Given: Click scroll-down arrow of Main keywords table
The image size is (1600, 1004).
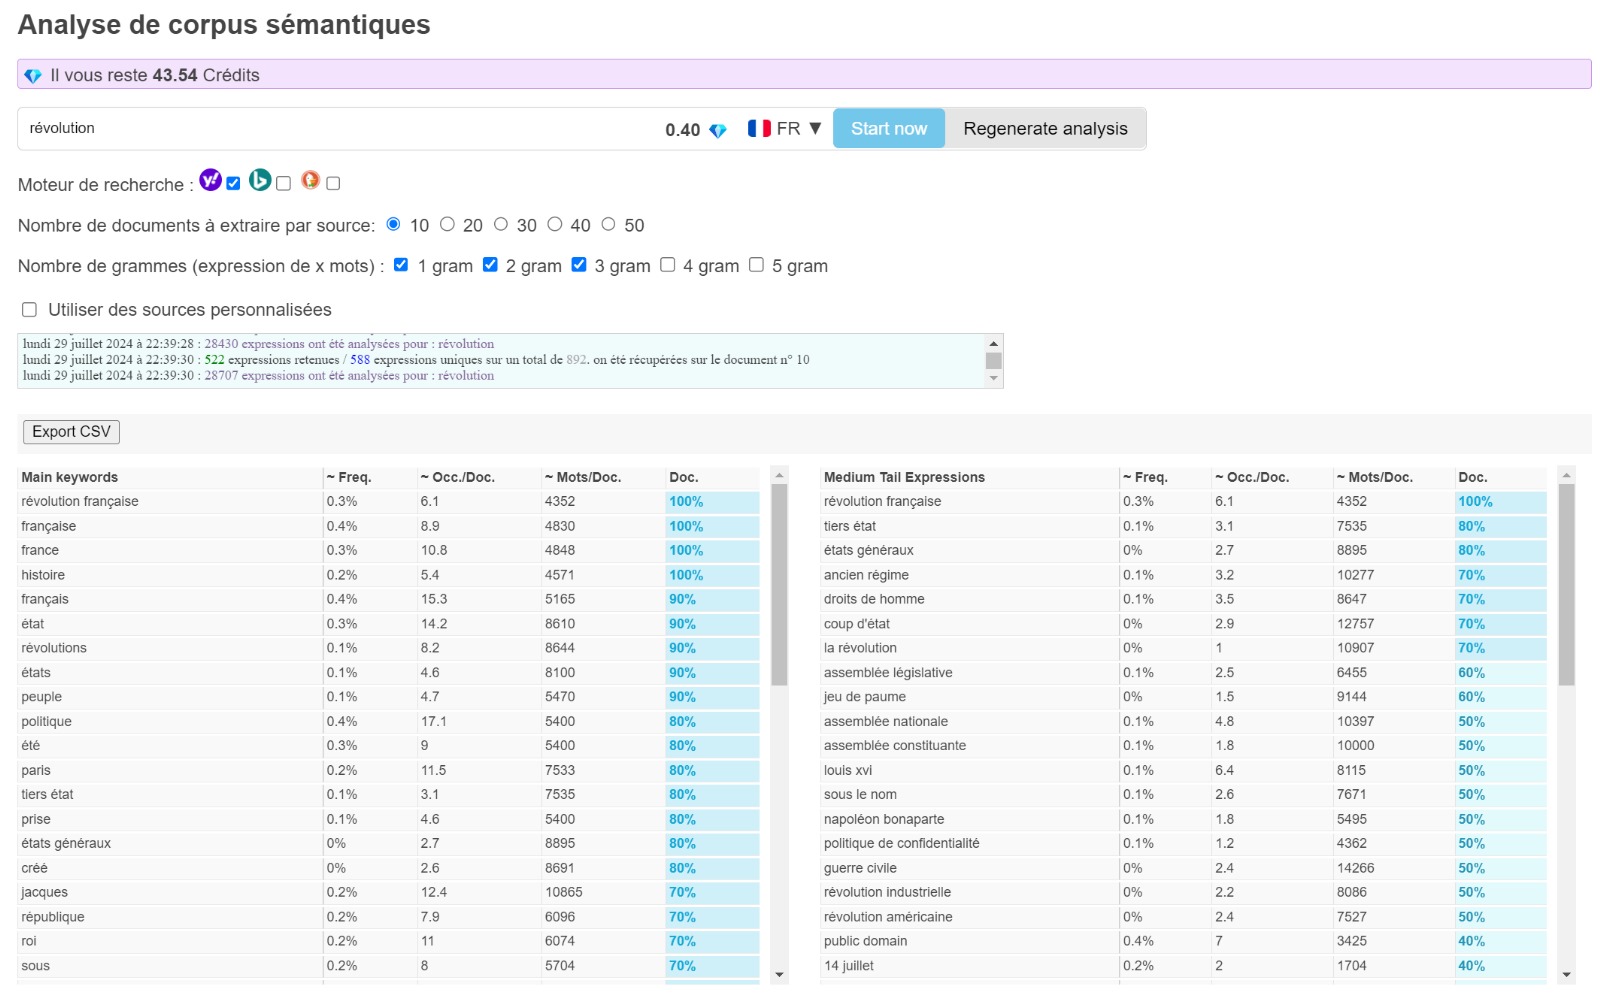Looking at the screenshot, I should (779, 975).
